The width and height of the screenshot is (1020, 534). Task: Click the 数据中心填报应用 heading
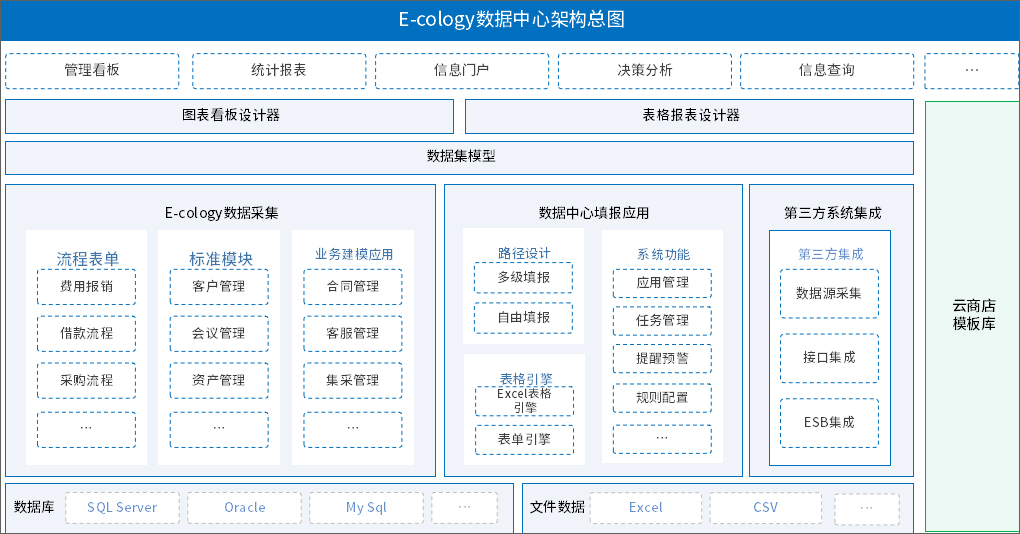tap(593, 213)
